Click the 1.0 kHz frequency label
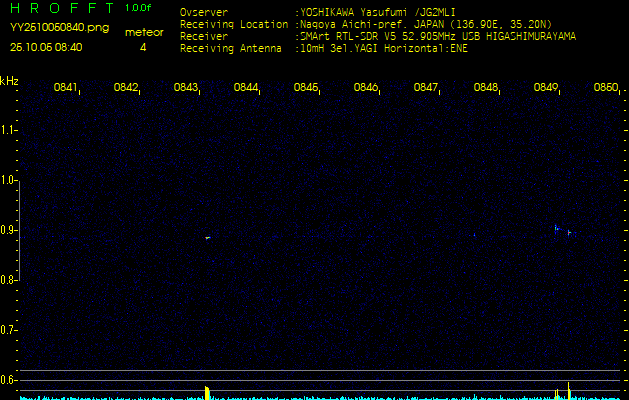The width and height of the screenshot is (629, 400). coord(7,180)
